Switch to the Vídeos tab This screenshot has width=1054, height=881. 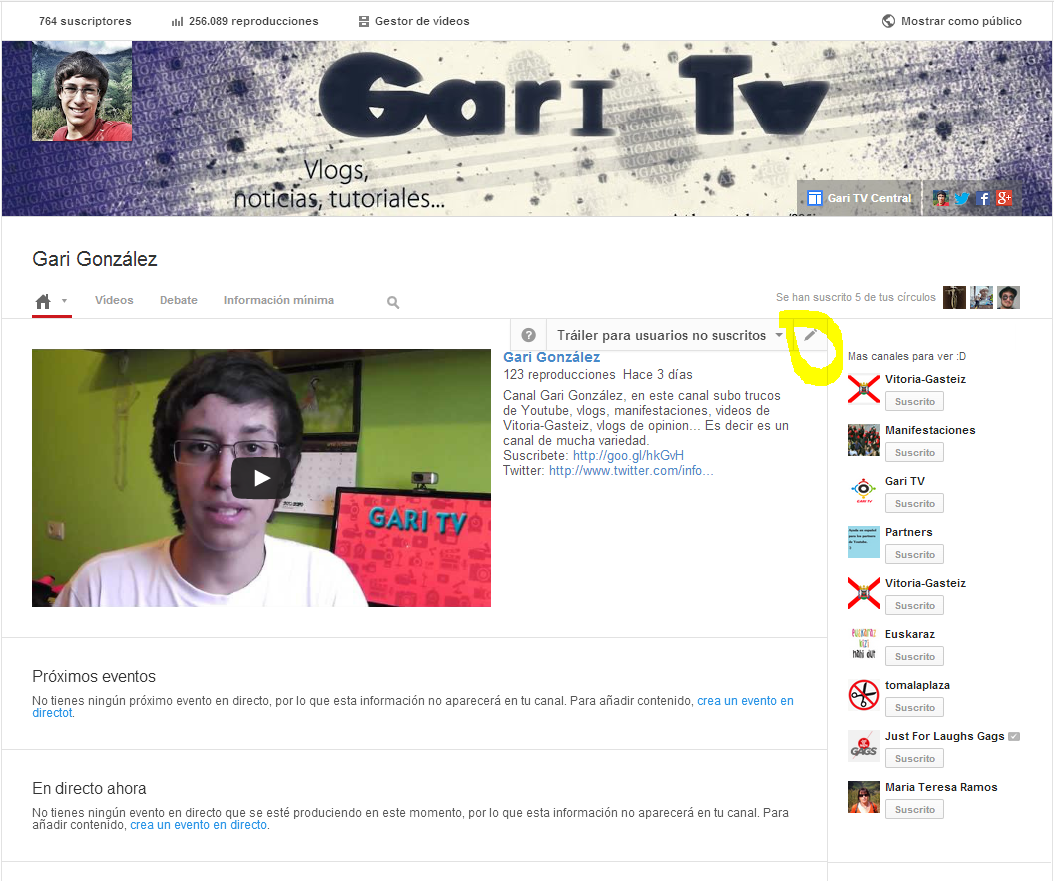click(x=114, y=300)
